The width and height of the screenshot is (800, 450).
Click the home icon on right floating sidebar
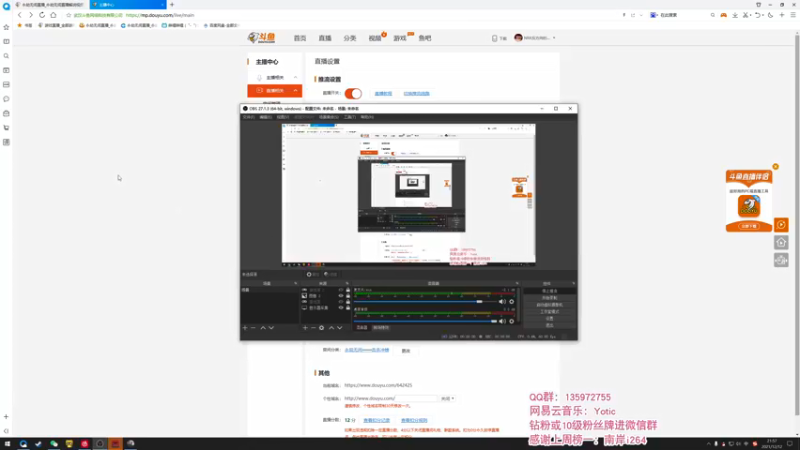pyautogui.click(x=781, y=242)
